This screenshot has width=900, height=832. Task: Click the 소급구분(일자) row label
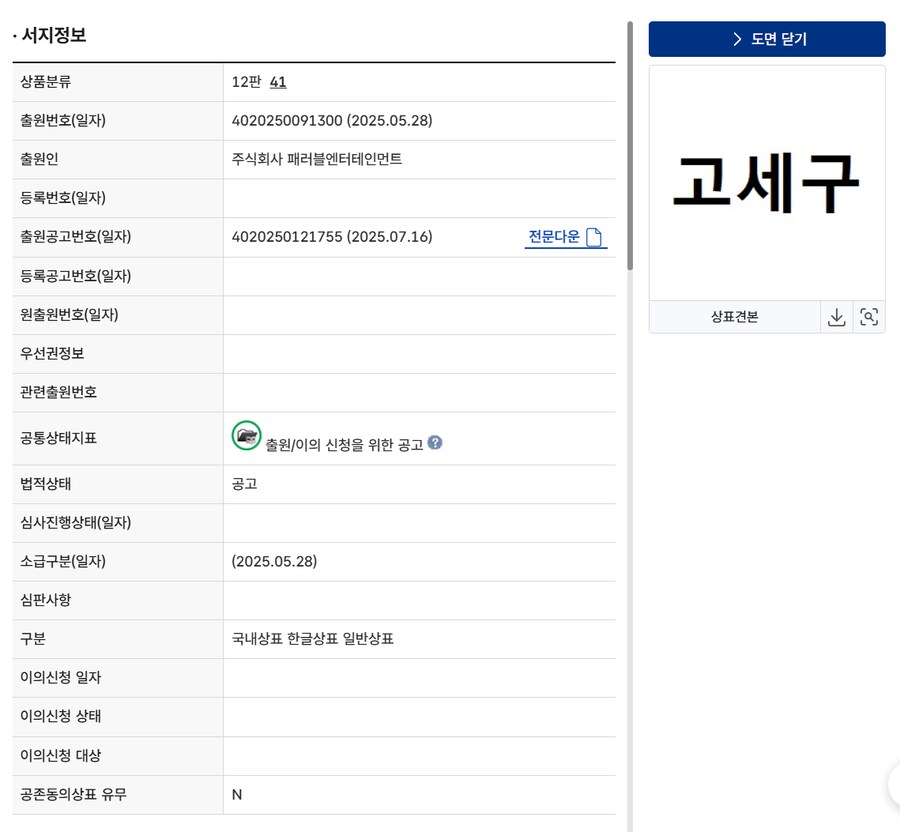click(63, 561)
